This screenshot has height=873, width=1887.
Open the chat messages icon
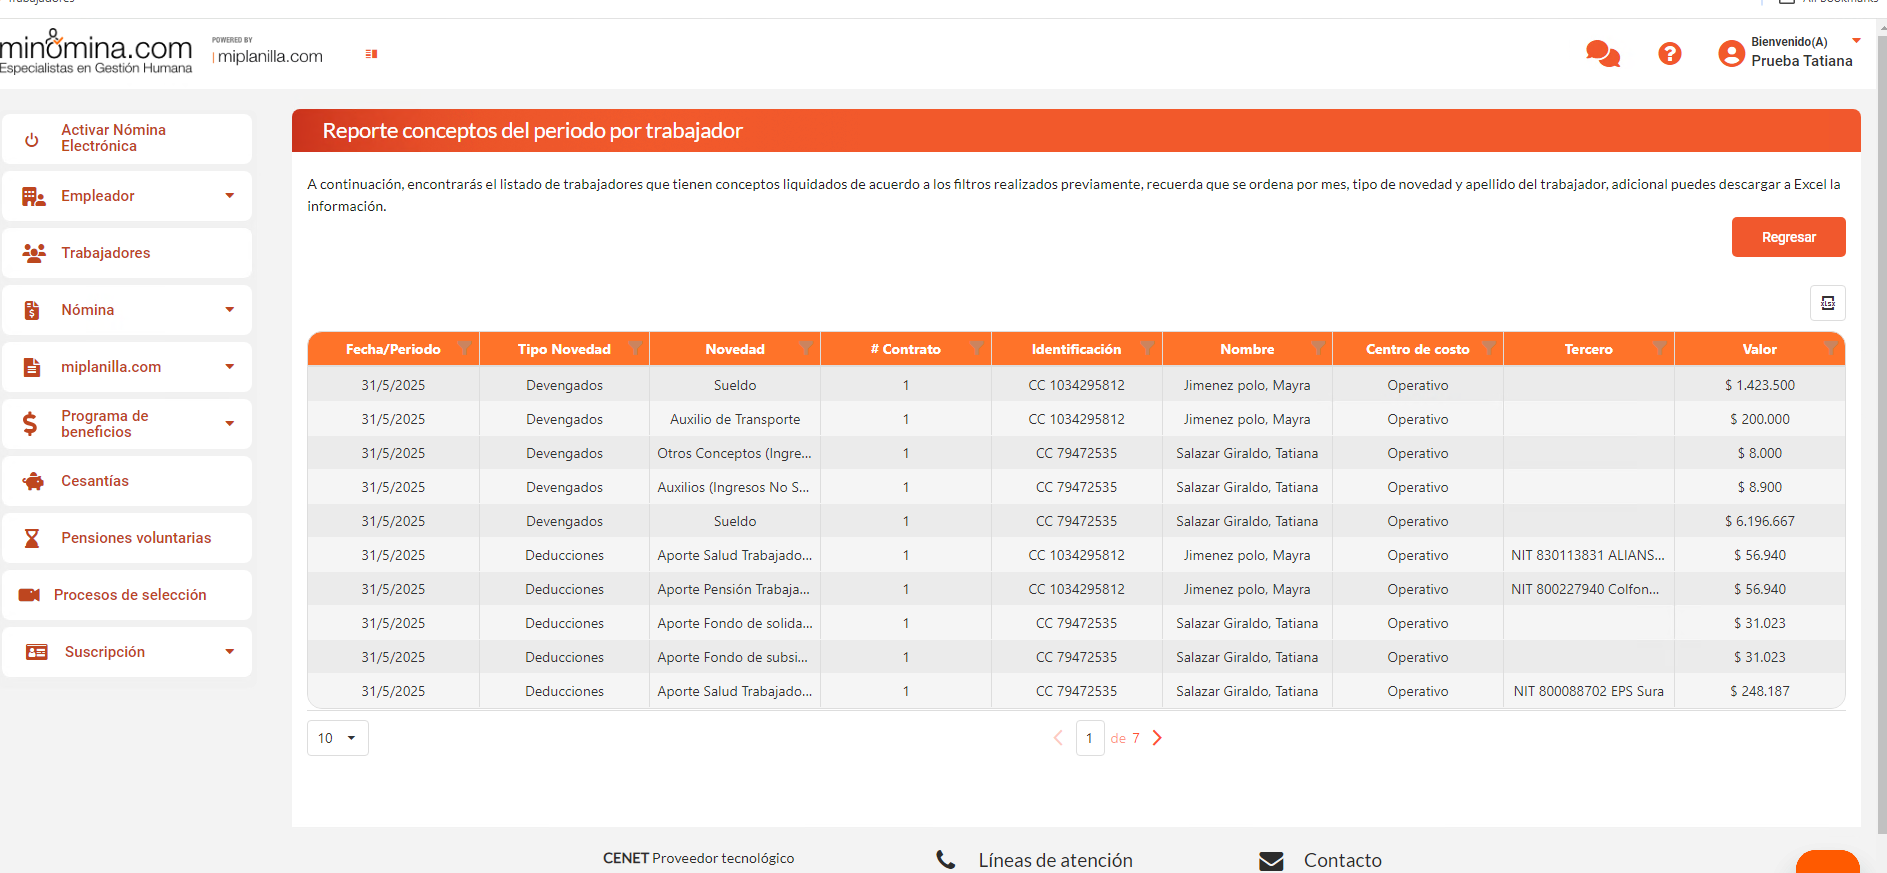pos(1602,54)
